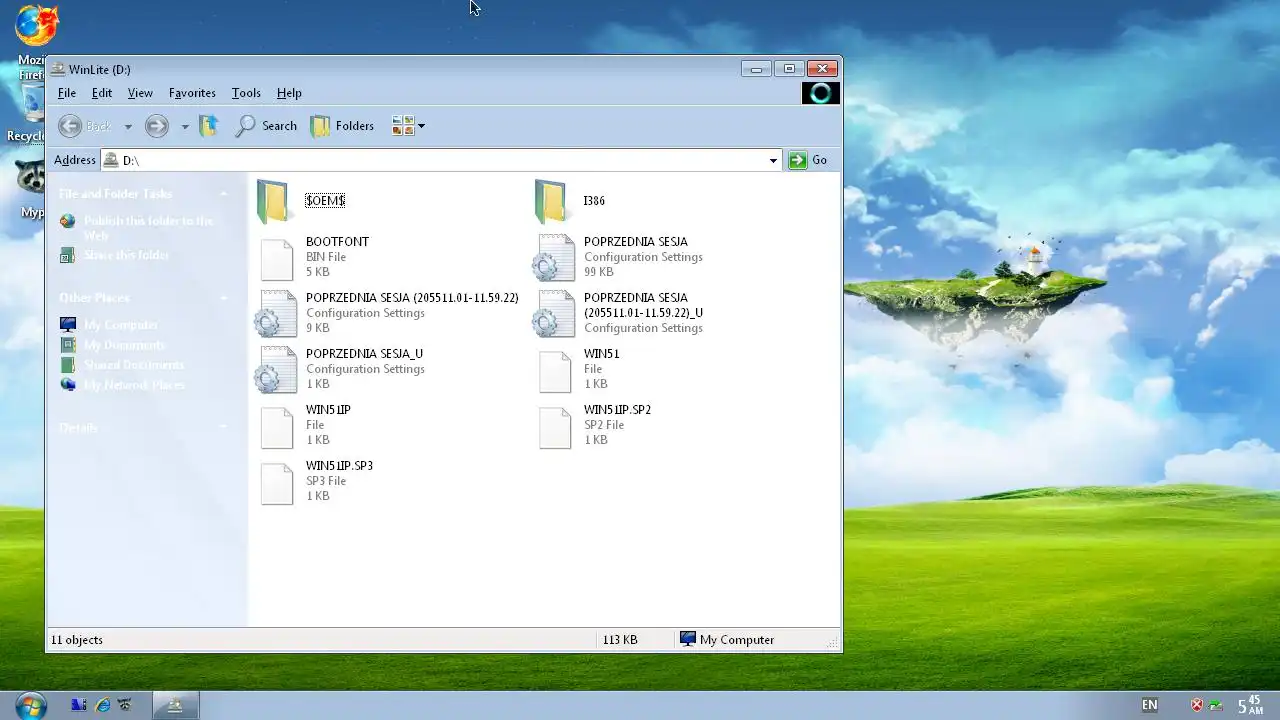The height and width of the screenshot is (720, 1280).
Task: Click Publish this folder to the Web
Action: (148, 228)
